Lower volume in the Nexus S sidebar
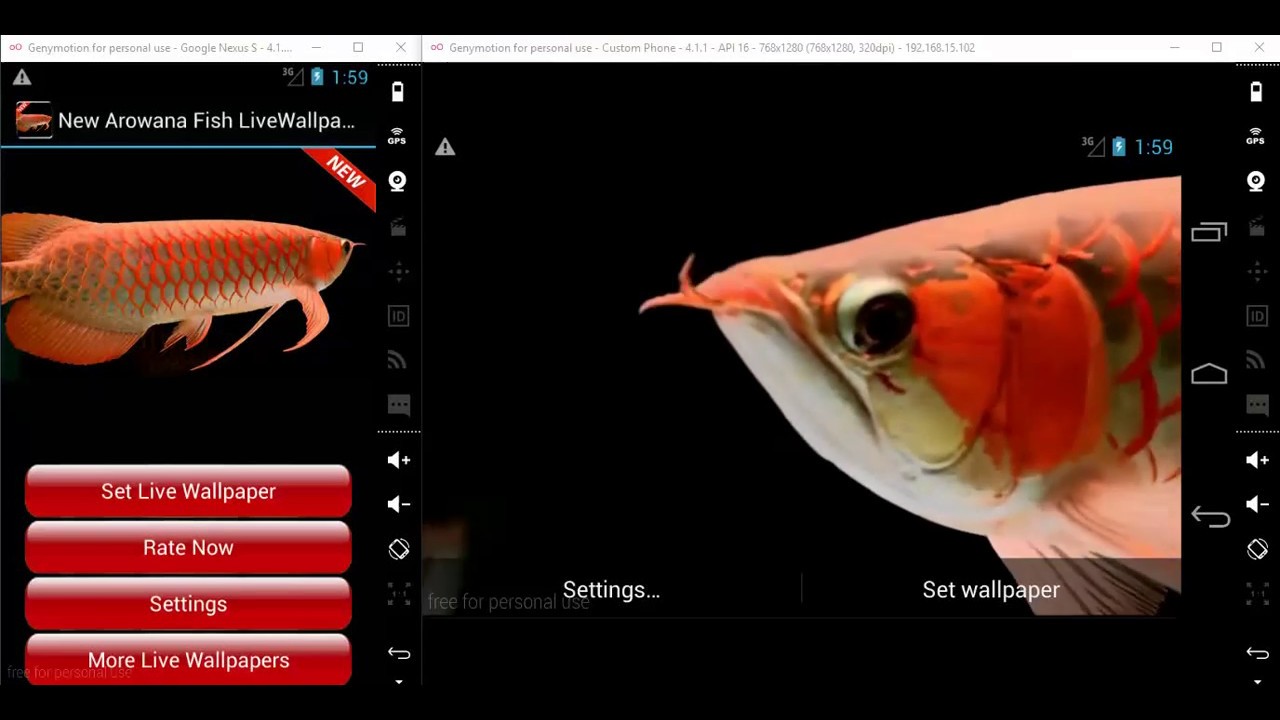This screenshot has height=720, width=1280. [398, 504]
